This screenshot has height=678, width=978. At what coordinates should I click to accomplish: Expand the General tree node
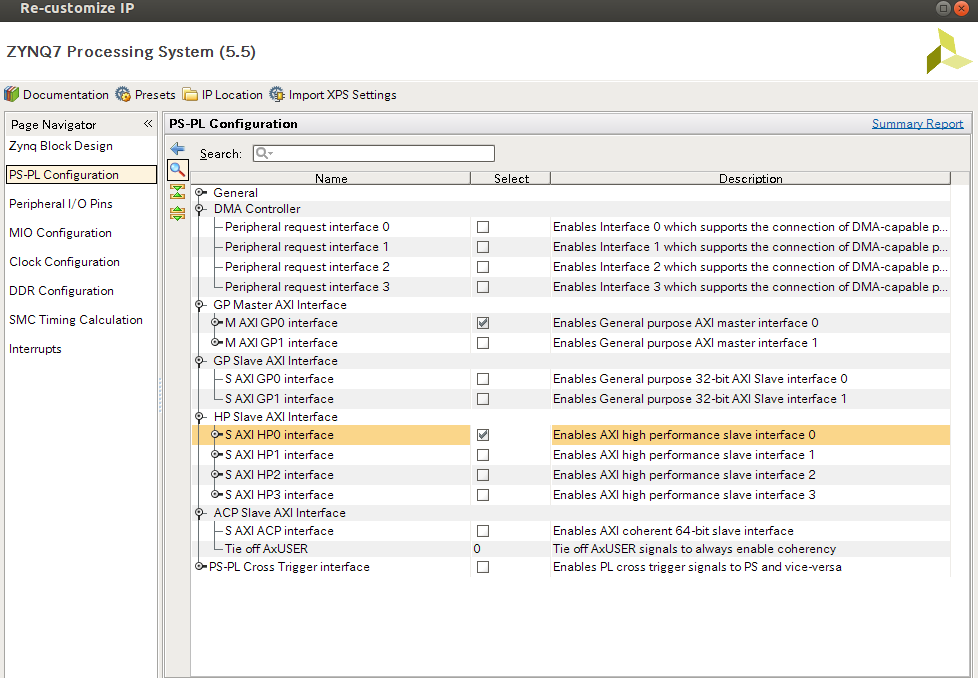point(200,193)
